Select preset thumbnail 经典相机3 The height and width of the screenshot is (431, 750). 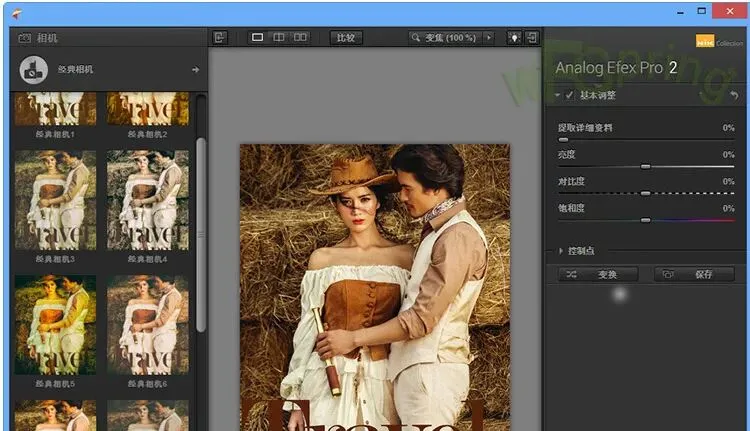point(55,200)
